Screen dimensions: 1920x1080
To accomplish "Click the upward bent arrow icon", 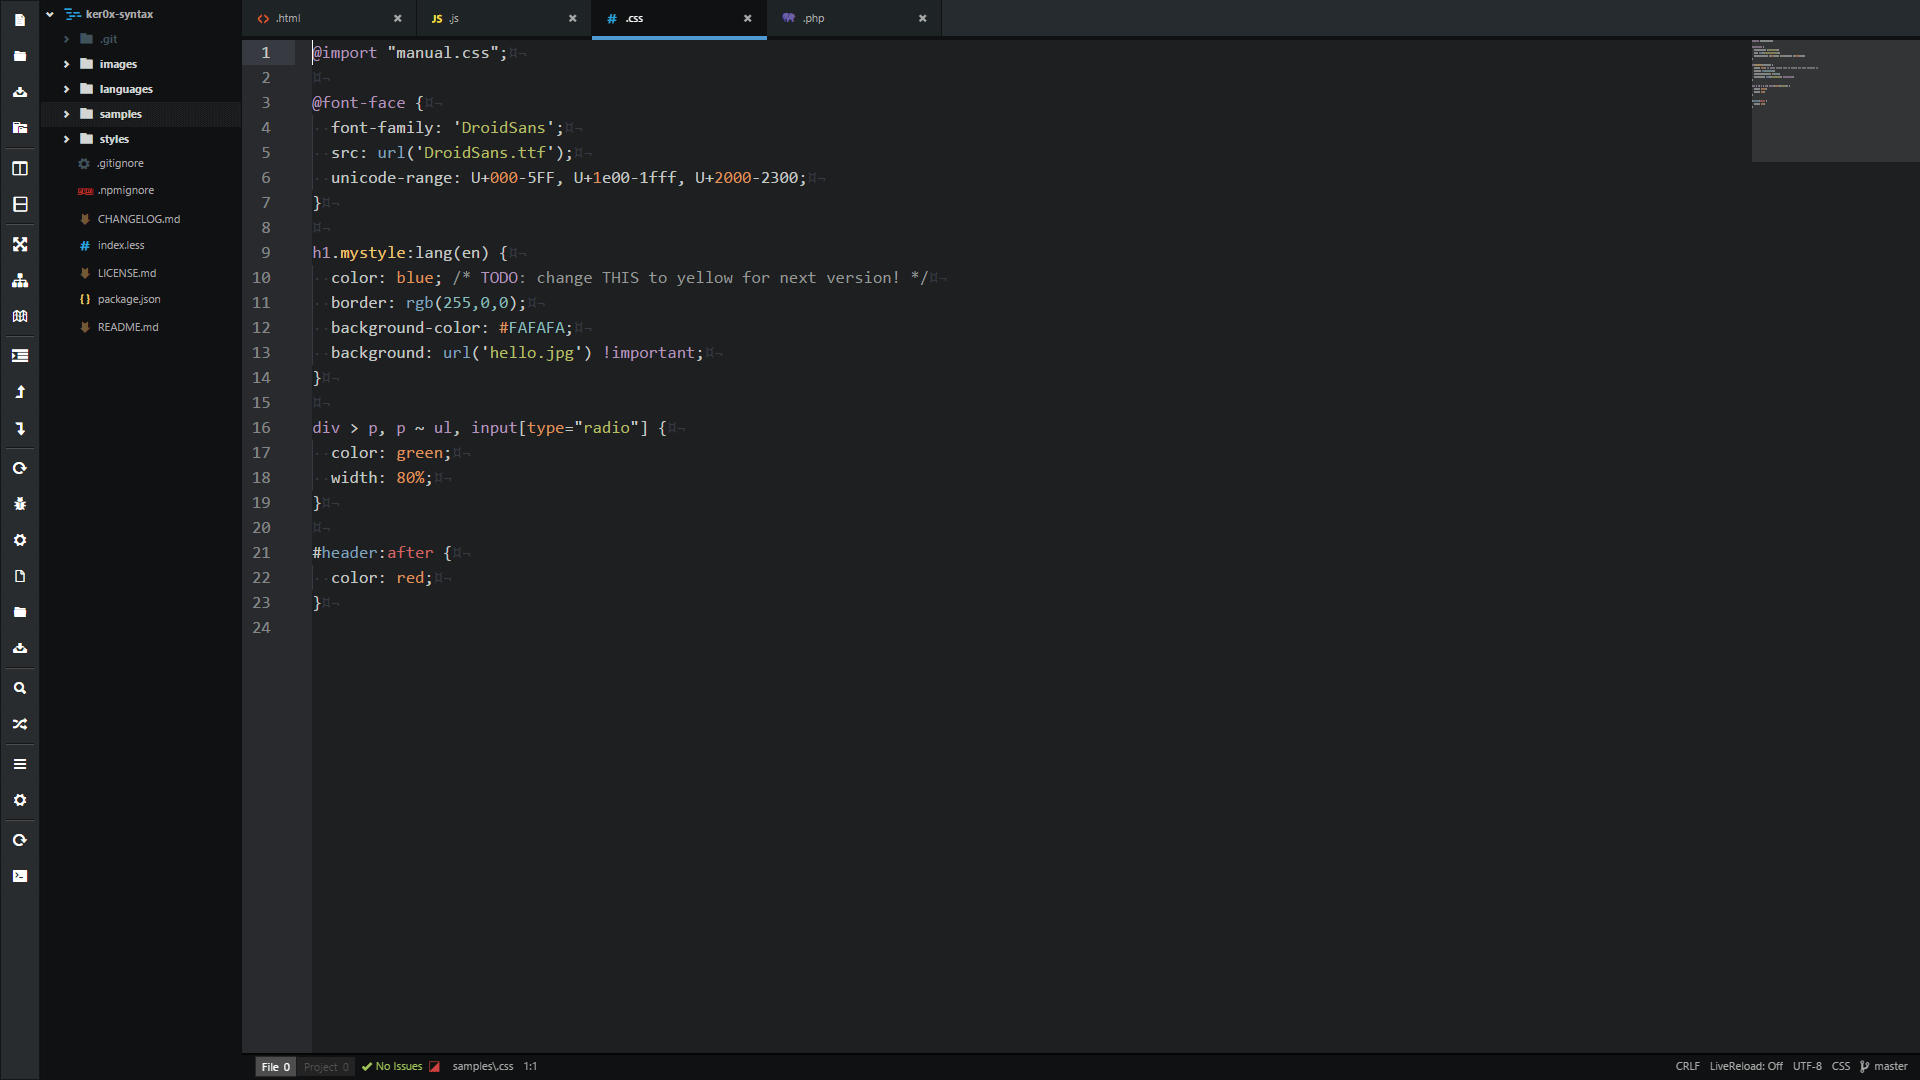I will click(x=20, y=392).
